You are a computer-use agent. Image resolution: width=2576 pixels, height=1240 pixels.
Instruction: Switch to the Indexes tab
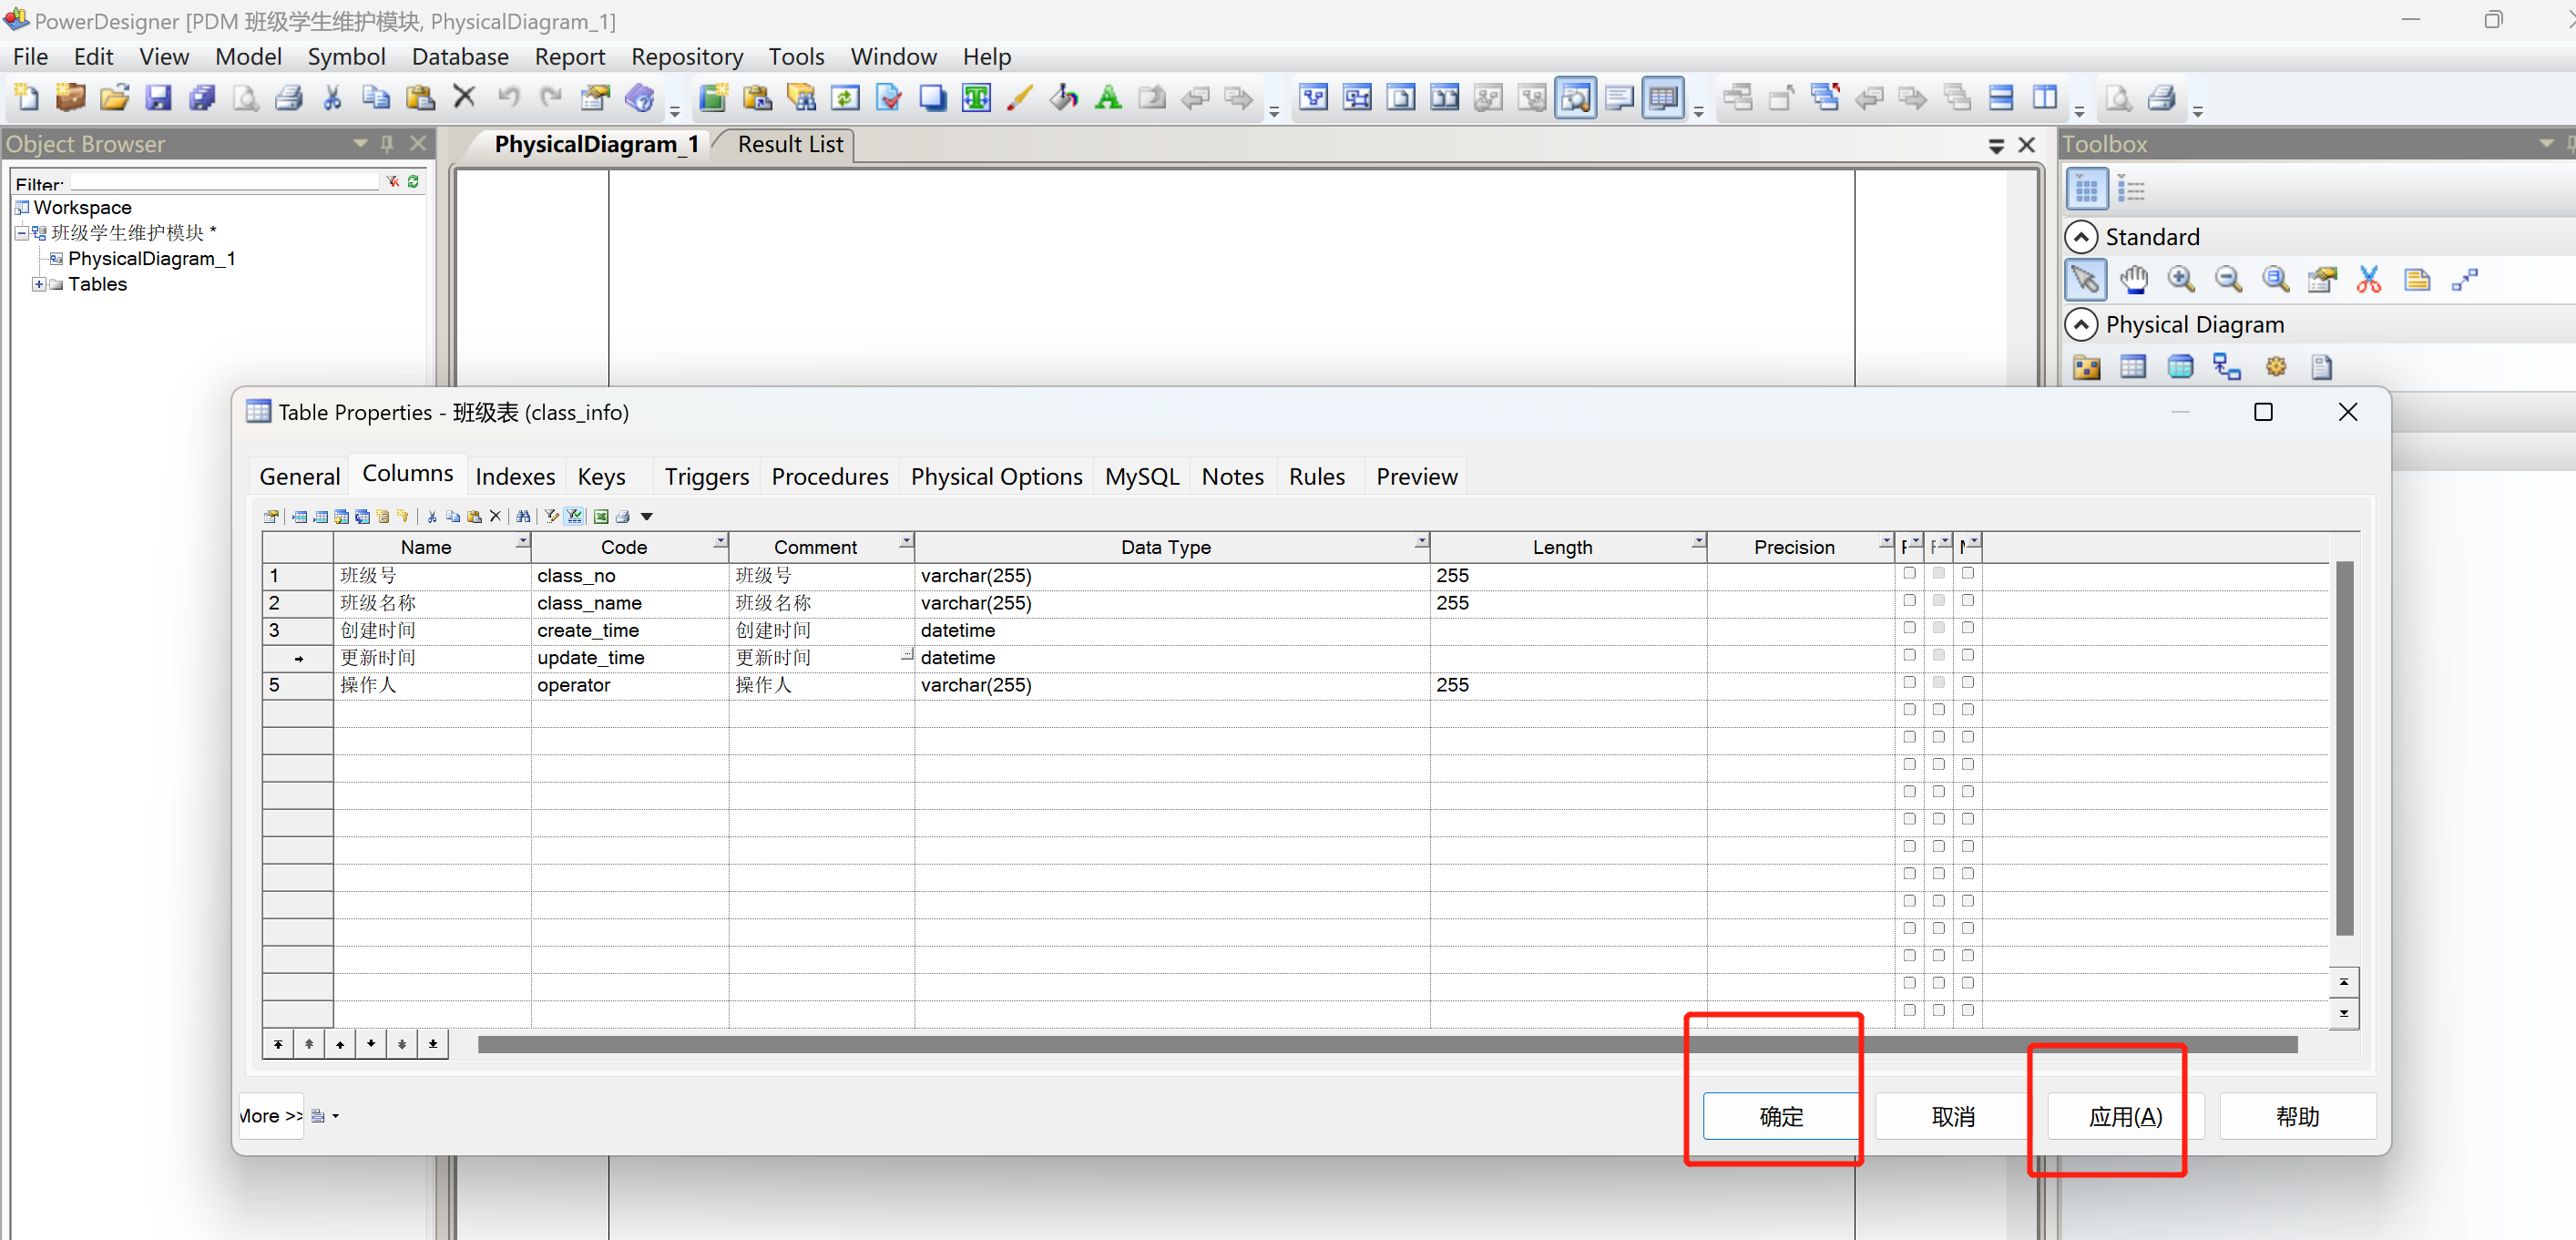tap(515, 477)
